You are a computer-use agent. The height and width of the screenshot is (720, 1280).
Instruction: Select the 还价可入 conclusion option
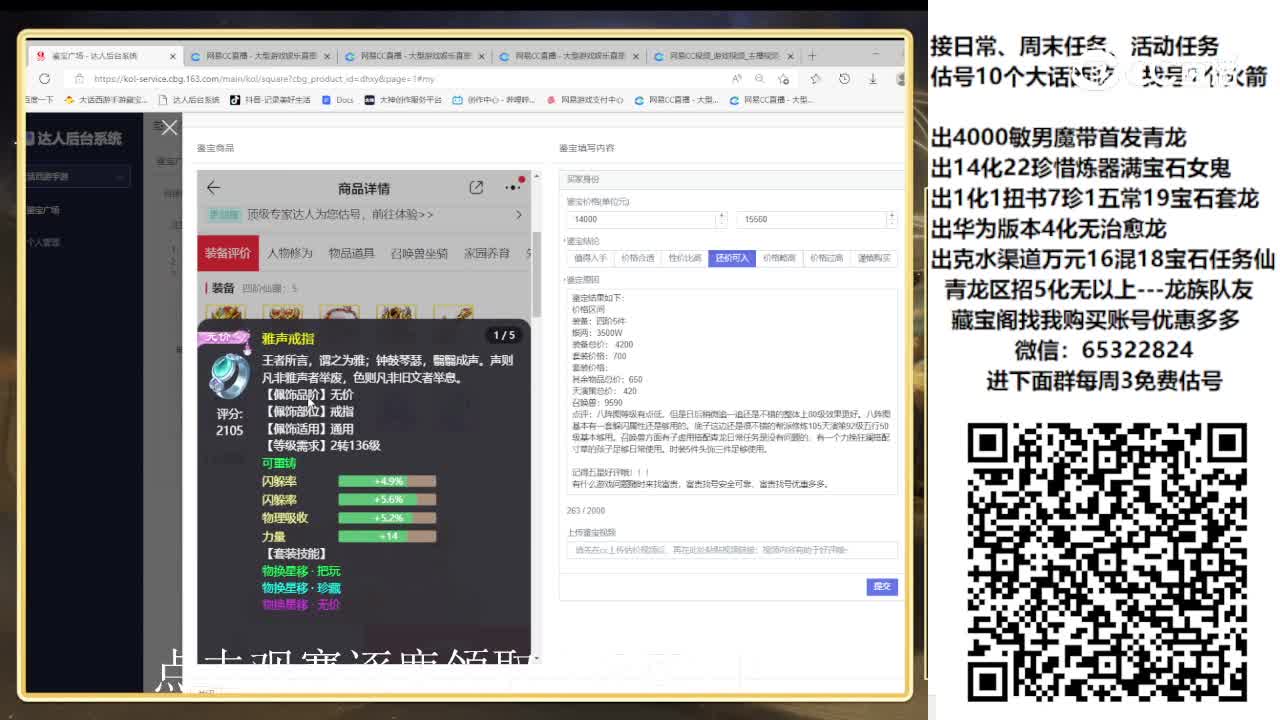(x=732, y=258)
